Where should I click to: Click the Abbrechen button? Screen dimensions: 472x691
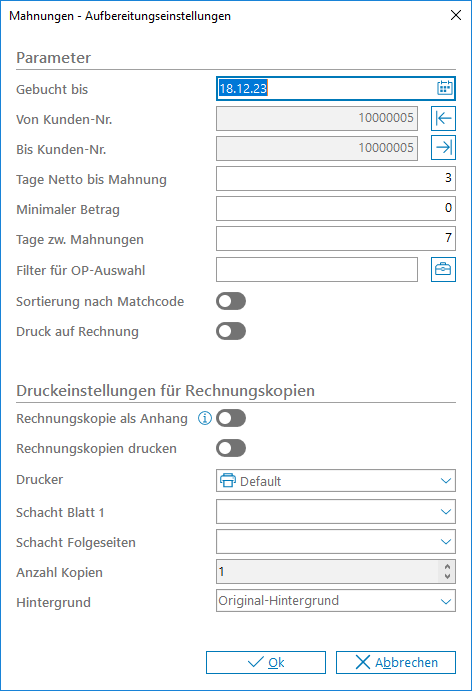click(396, 662)
